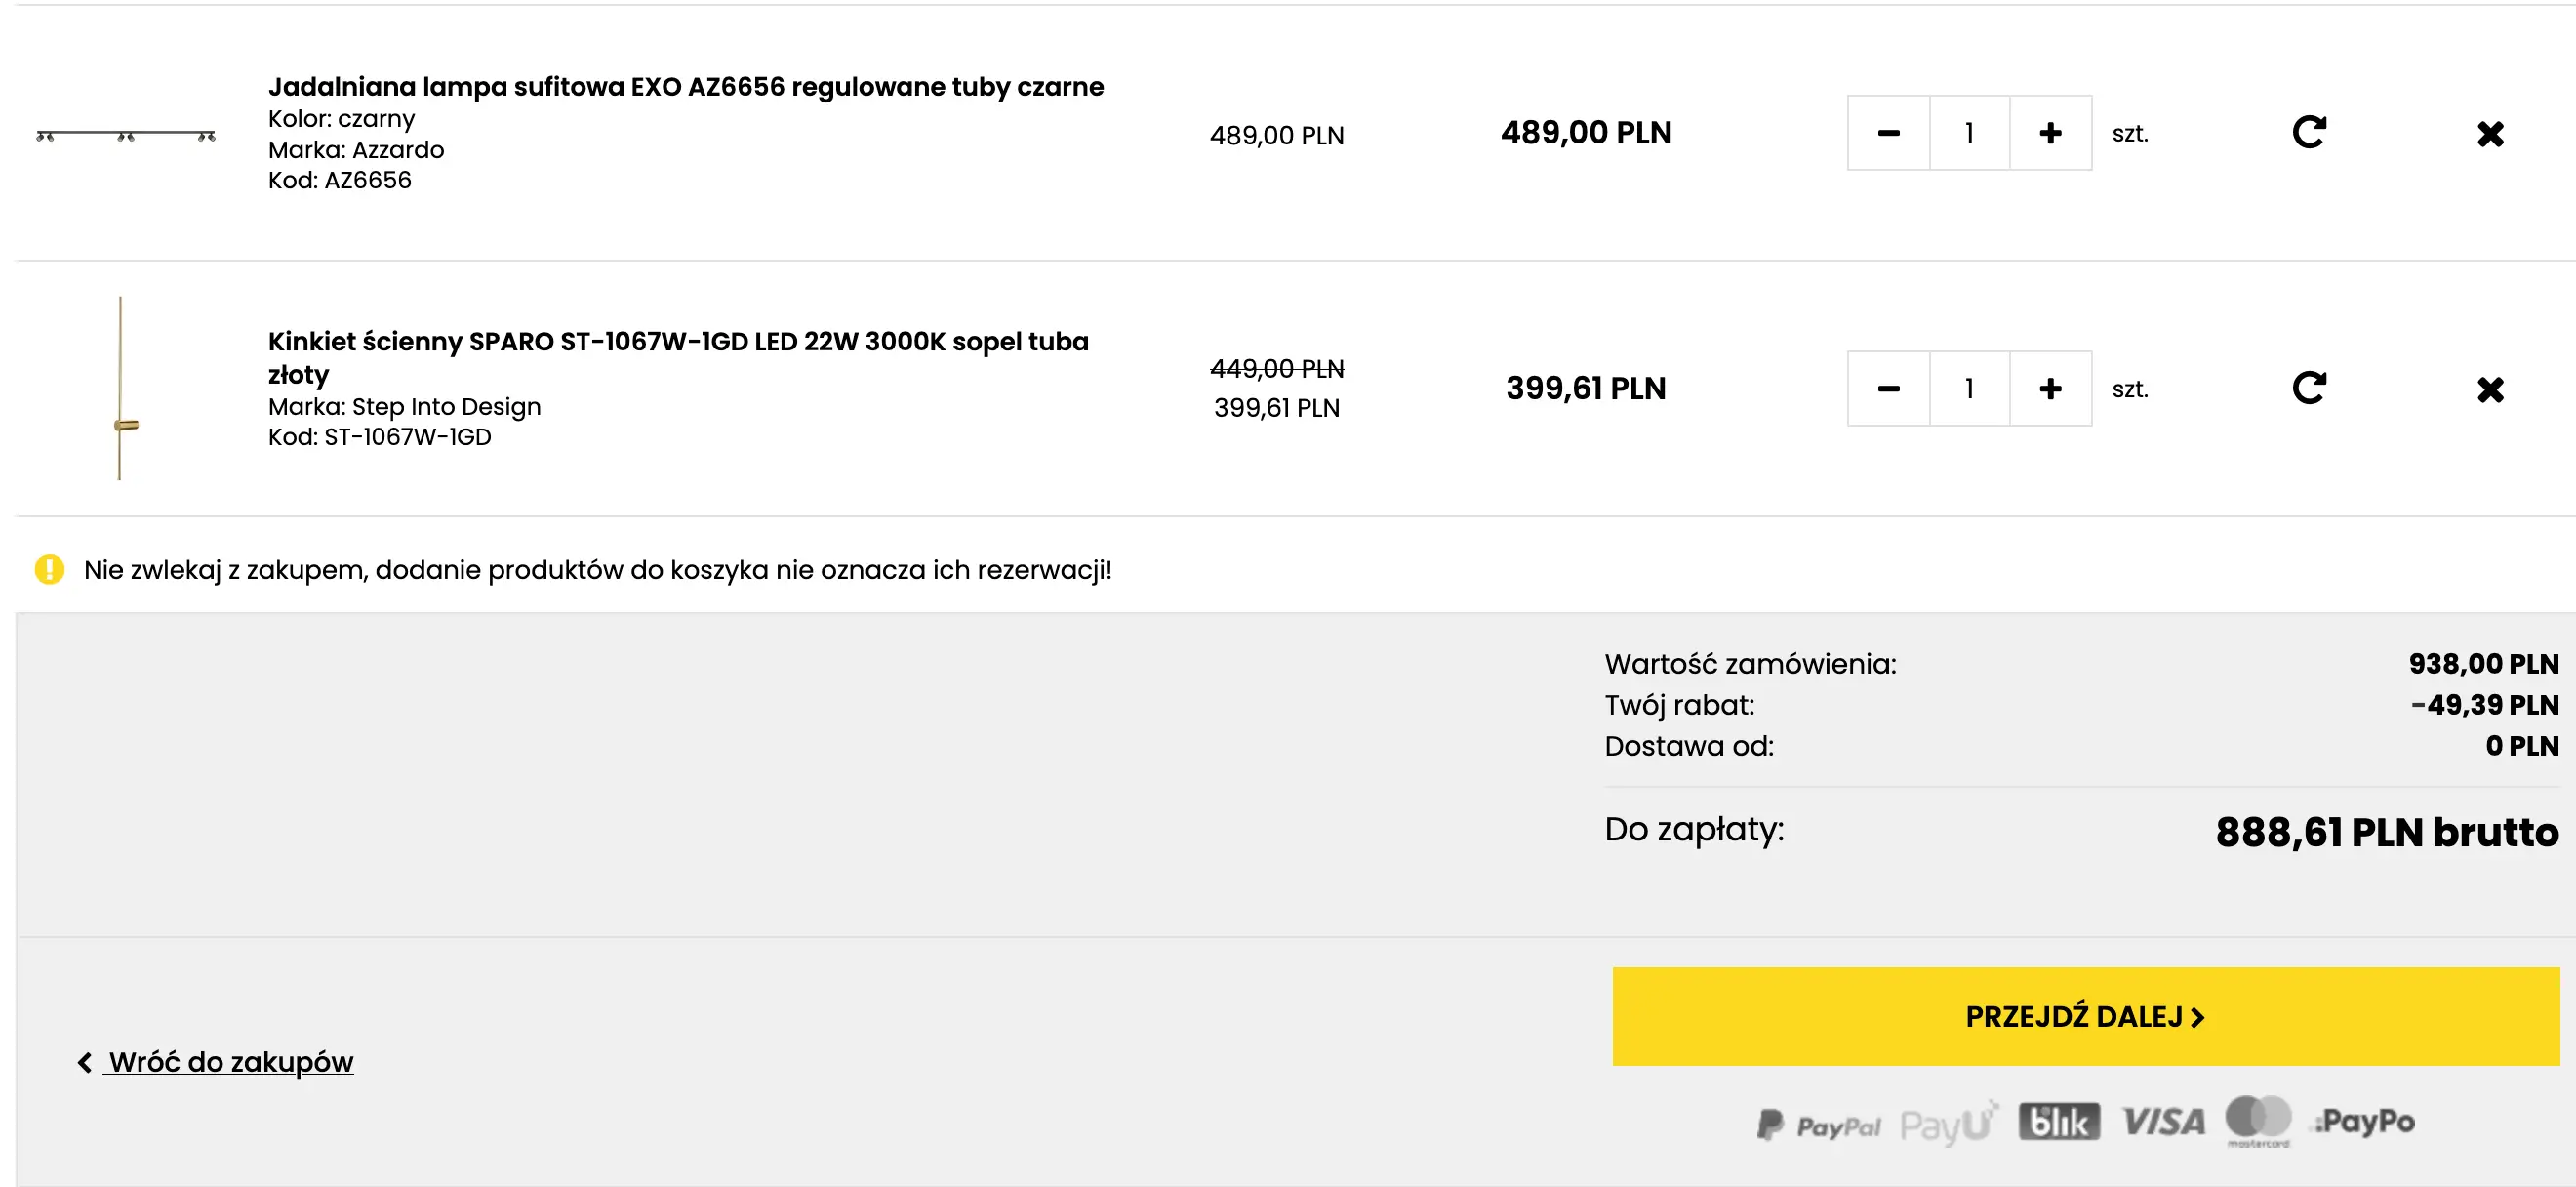Viewport: 2576px width, 1187px height.
Task: Click the PayPal payment logo
Action: tap(1817, 1125)
